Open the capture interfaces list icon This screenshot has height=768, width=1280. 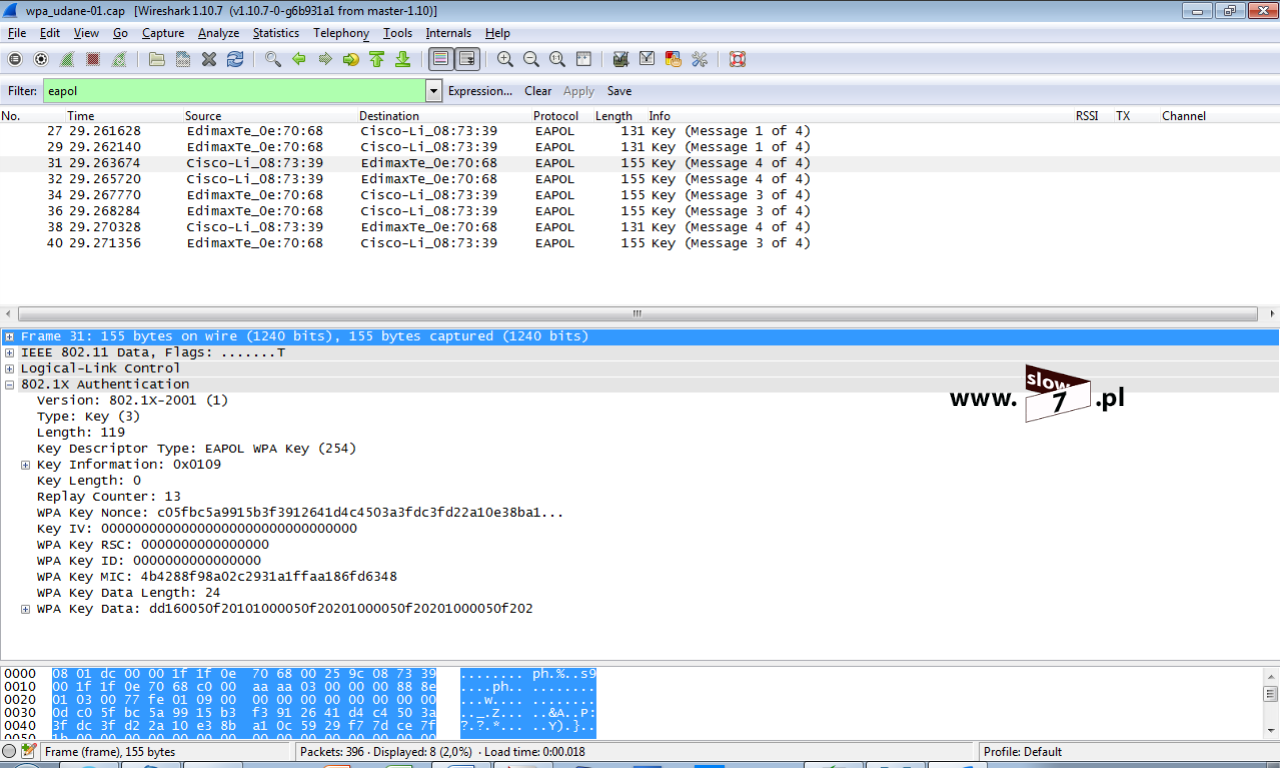click(15, 59)
